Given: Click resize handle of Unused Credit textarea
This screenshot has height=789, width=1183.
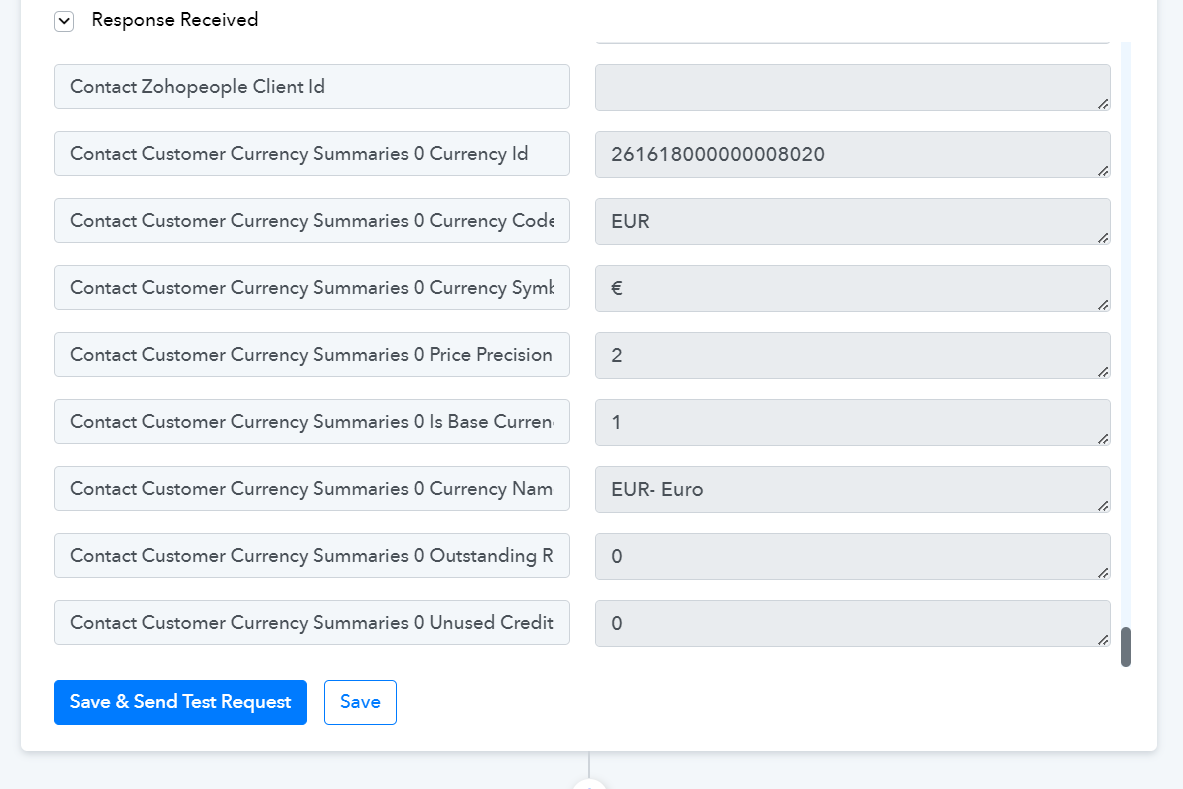Looking at the screenshot, I should (x=1103, y=640).
